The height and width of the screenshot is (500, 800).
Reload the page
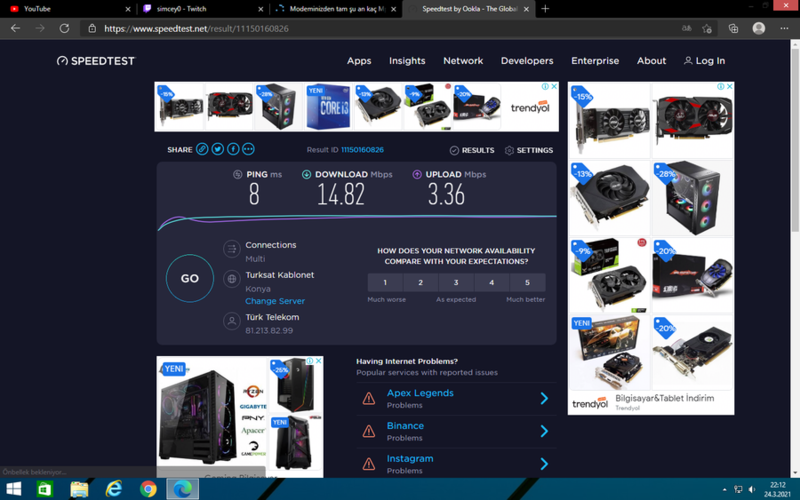(x=64, y=29)
